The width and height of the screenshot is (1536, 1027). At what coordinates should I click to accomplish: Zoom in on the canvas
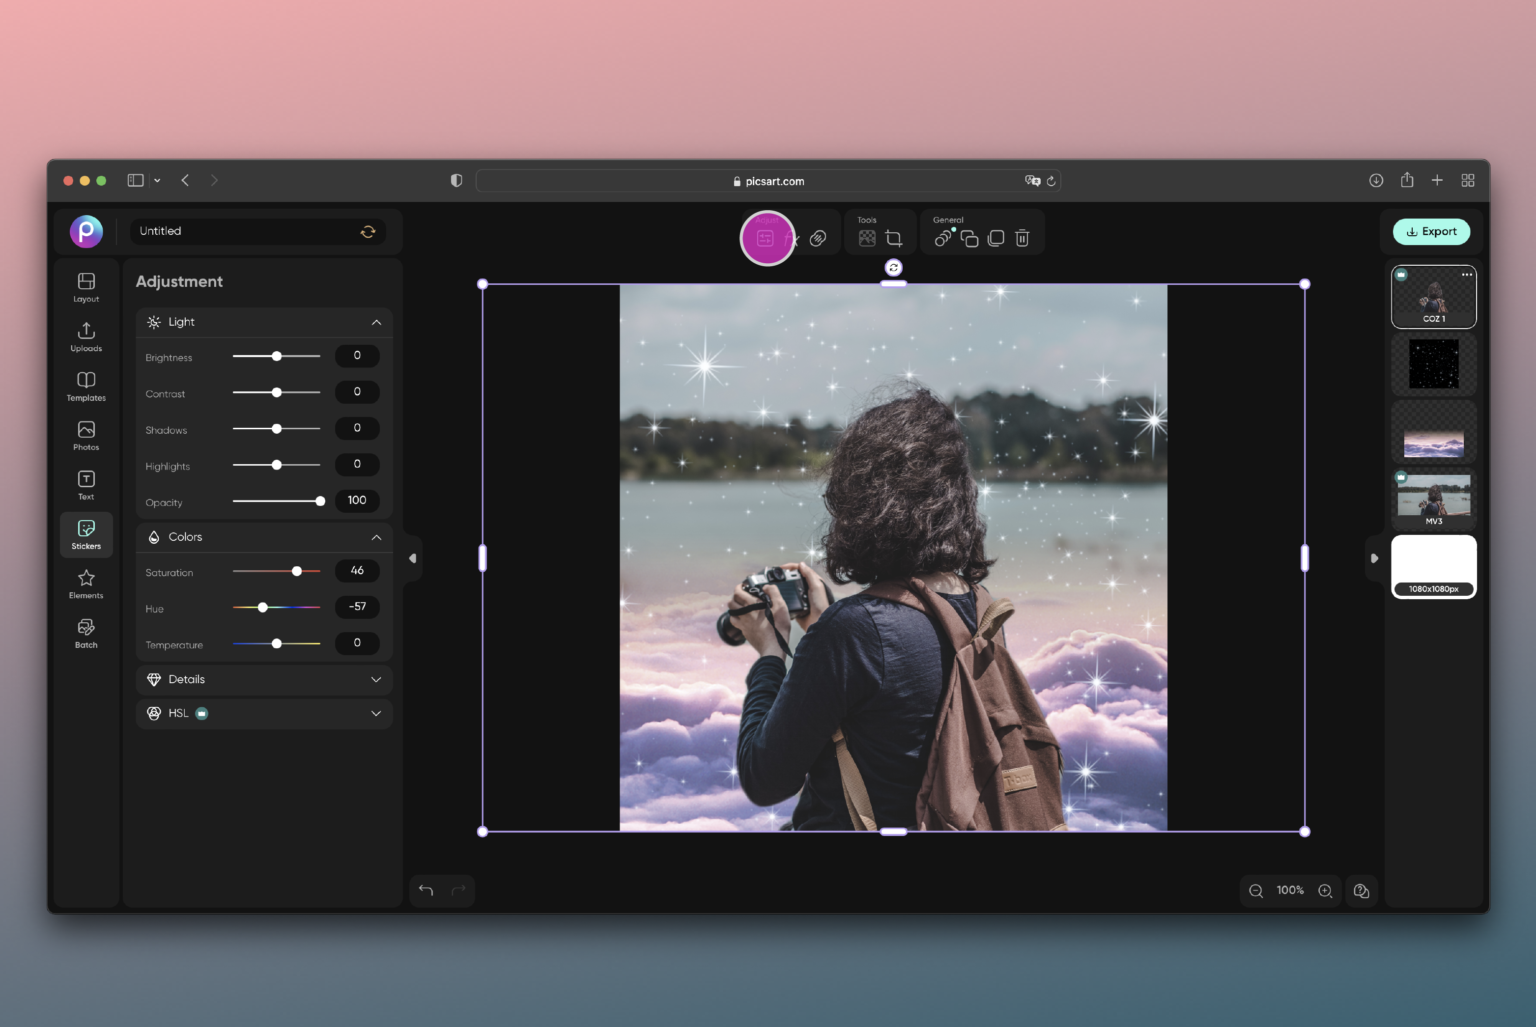click(x=1325, y=890)
